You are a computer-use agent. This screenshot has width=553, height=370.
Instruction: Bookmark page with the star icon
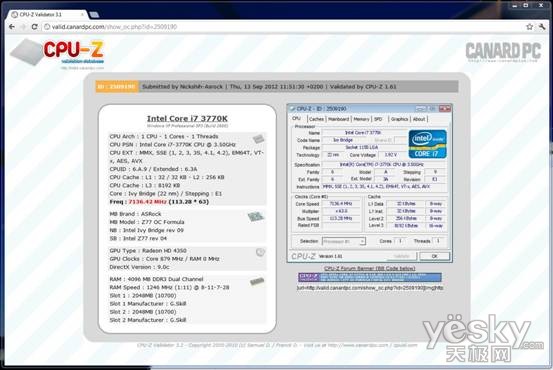tap(529, 27)
